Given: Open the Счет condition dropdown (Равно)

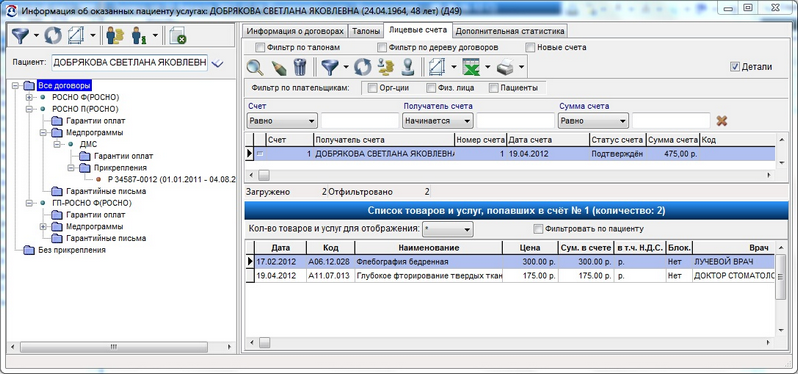Looking at the screenshot, I should [x=282, y=121].
